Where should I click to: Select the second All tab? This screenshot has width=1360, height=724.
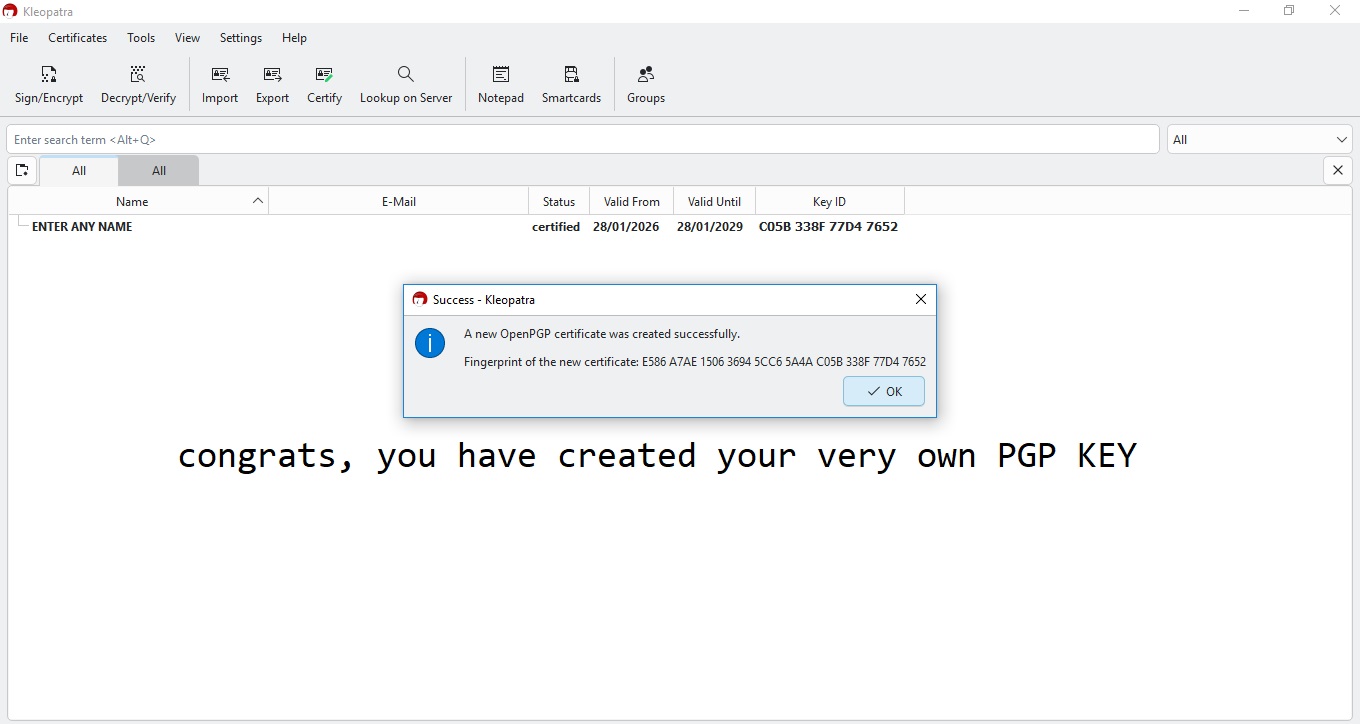(159, 171)
